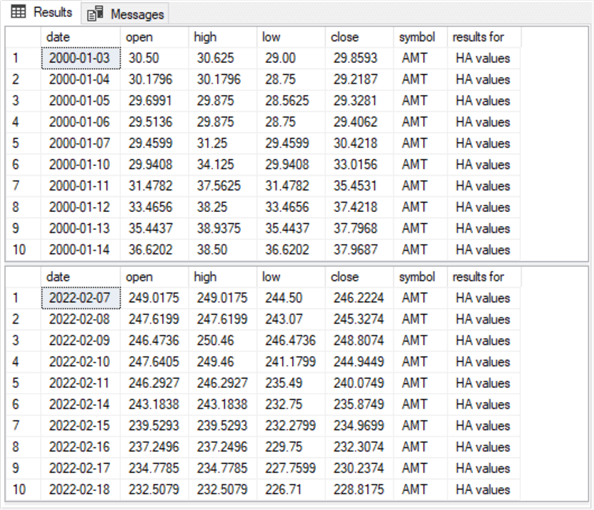Select the low value 28.5625
This screenshot has width=594, height=510.
[x=291, y=101]
